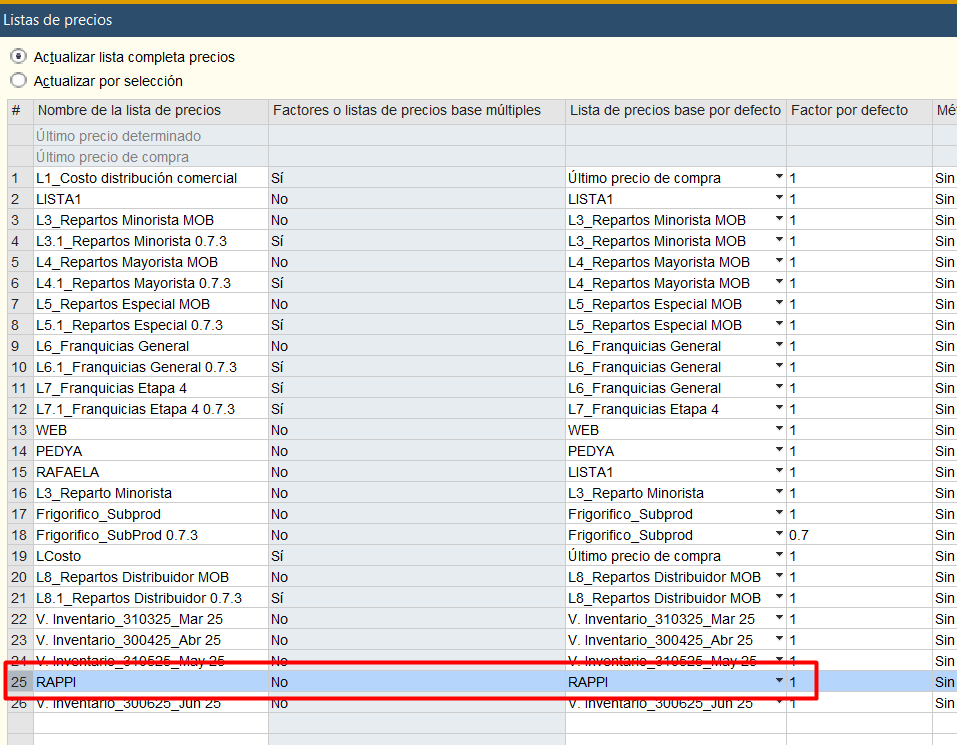The height and width of the screenshot is (745, 957).
Task: Click Frigorifico_Subprod name in row 17
Action: pos(98,514)
